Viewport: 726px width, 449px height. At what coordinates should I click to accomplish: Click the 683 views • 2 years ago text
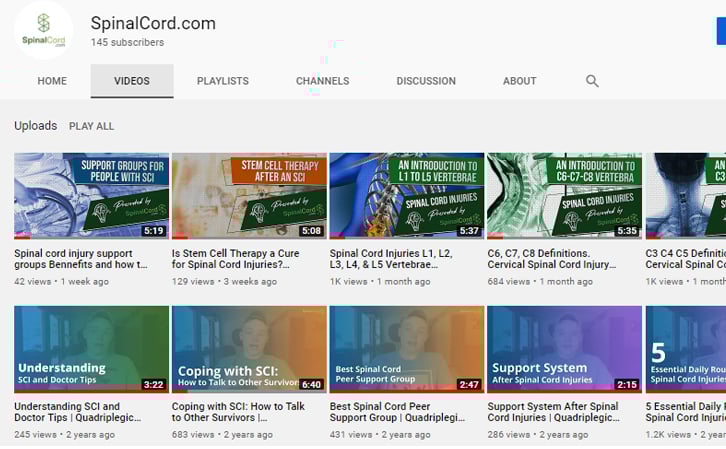tap(222, 435)
